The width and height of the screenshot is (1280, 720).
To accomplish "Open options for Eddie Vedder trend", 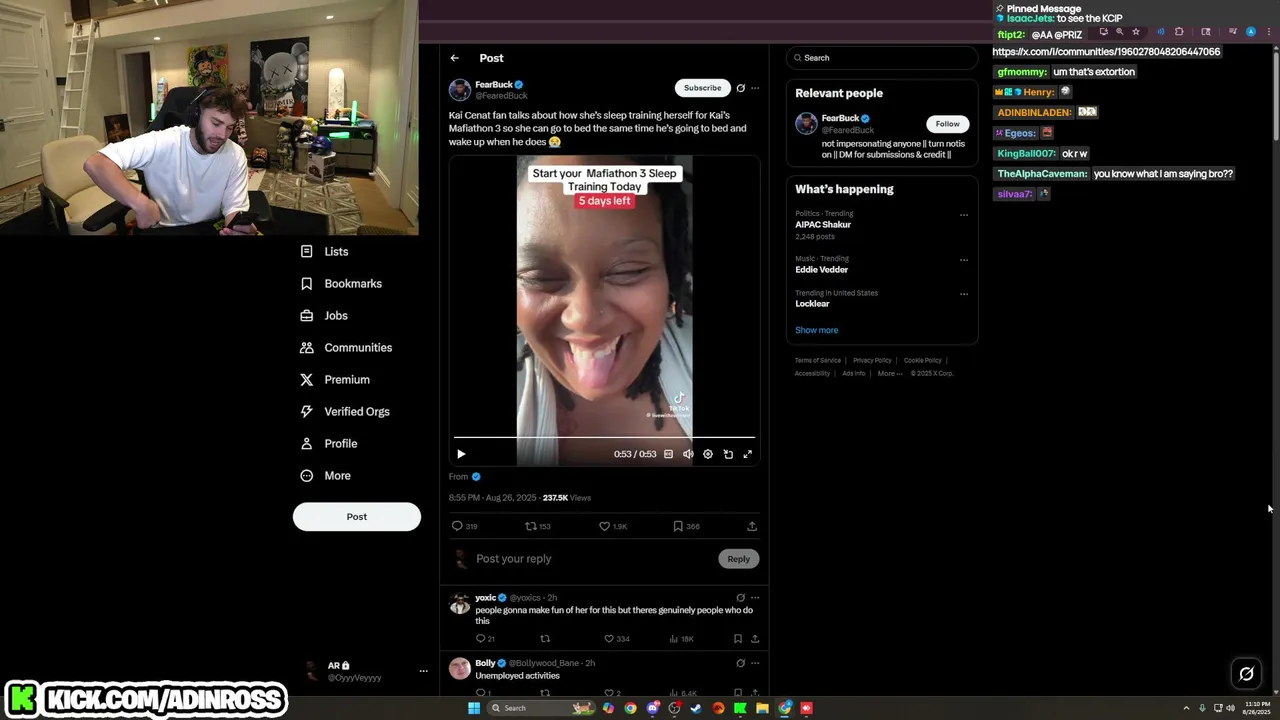I will tap(964, 260).
